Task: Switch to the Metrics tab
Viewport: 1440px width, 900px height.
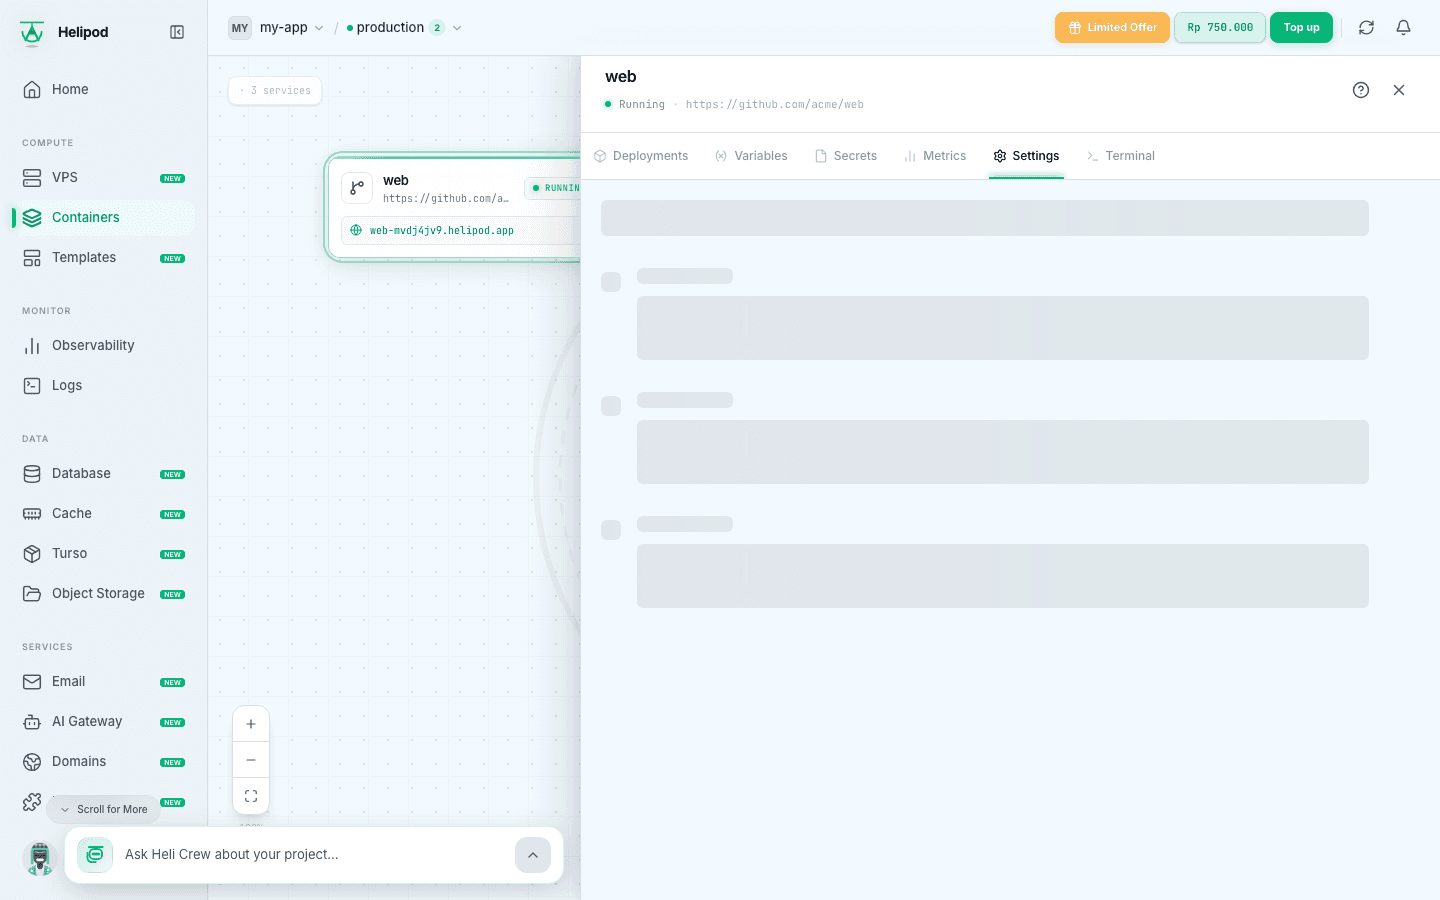Action: [935, 156]
